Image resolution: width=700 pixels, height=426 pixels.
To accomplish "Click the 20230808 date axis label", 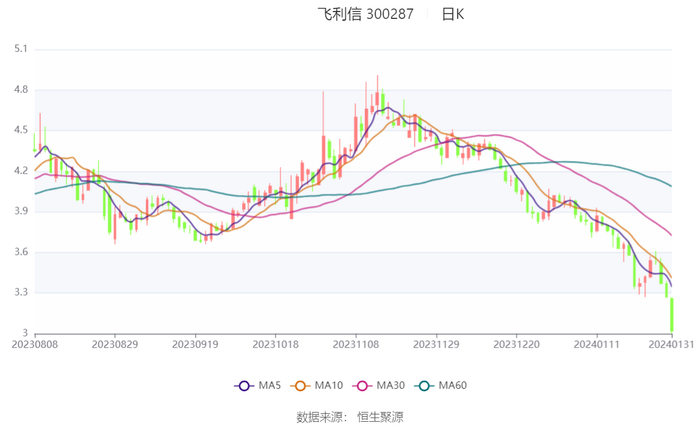I will coord(35,344).
